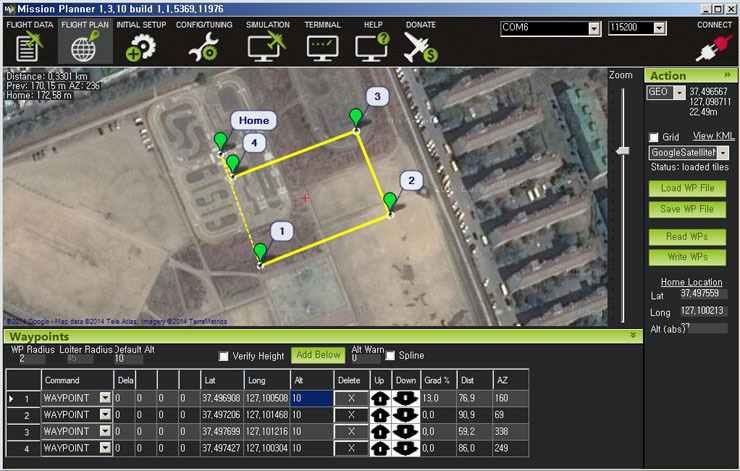740x471 pixels.
Task: Click the Write WPs button
Action: [x=687, y=257]
